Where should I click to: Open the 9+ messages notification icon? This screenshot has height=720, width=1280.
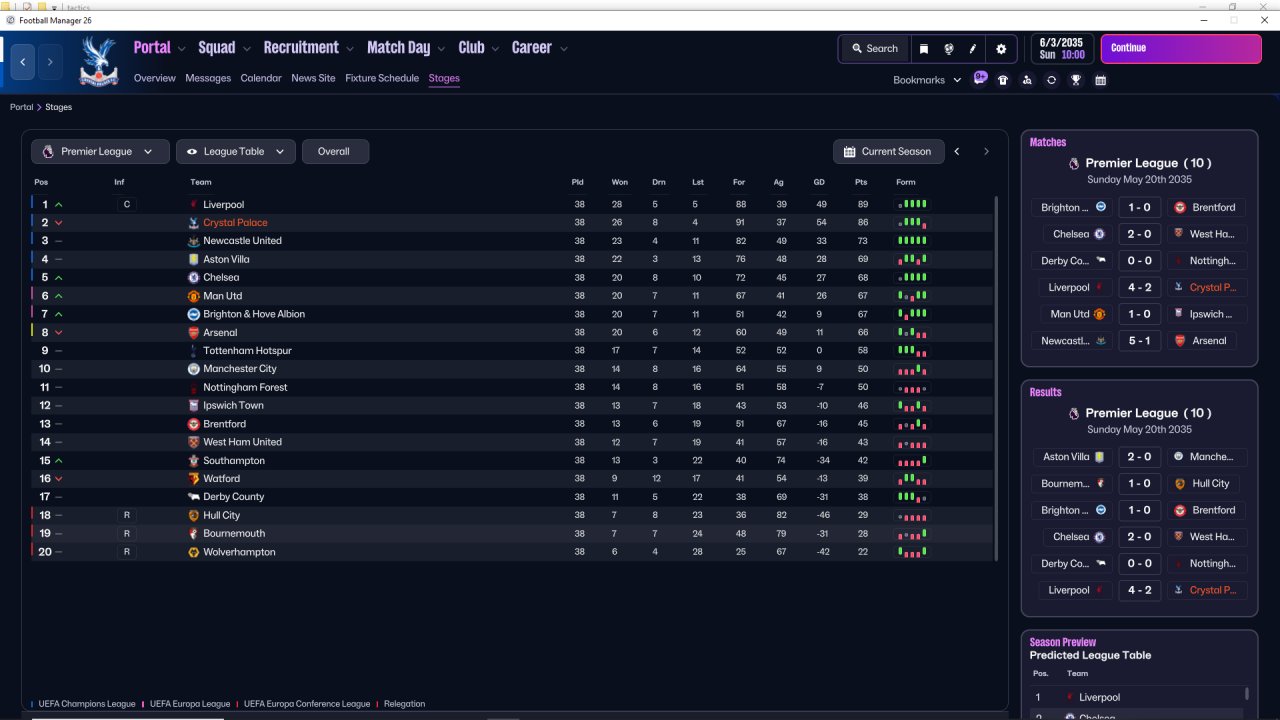(980, 78)
